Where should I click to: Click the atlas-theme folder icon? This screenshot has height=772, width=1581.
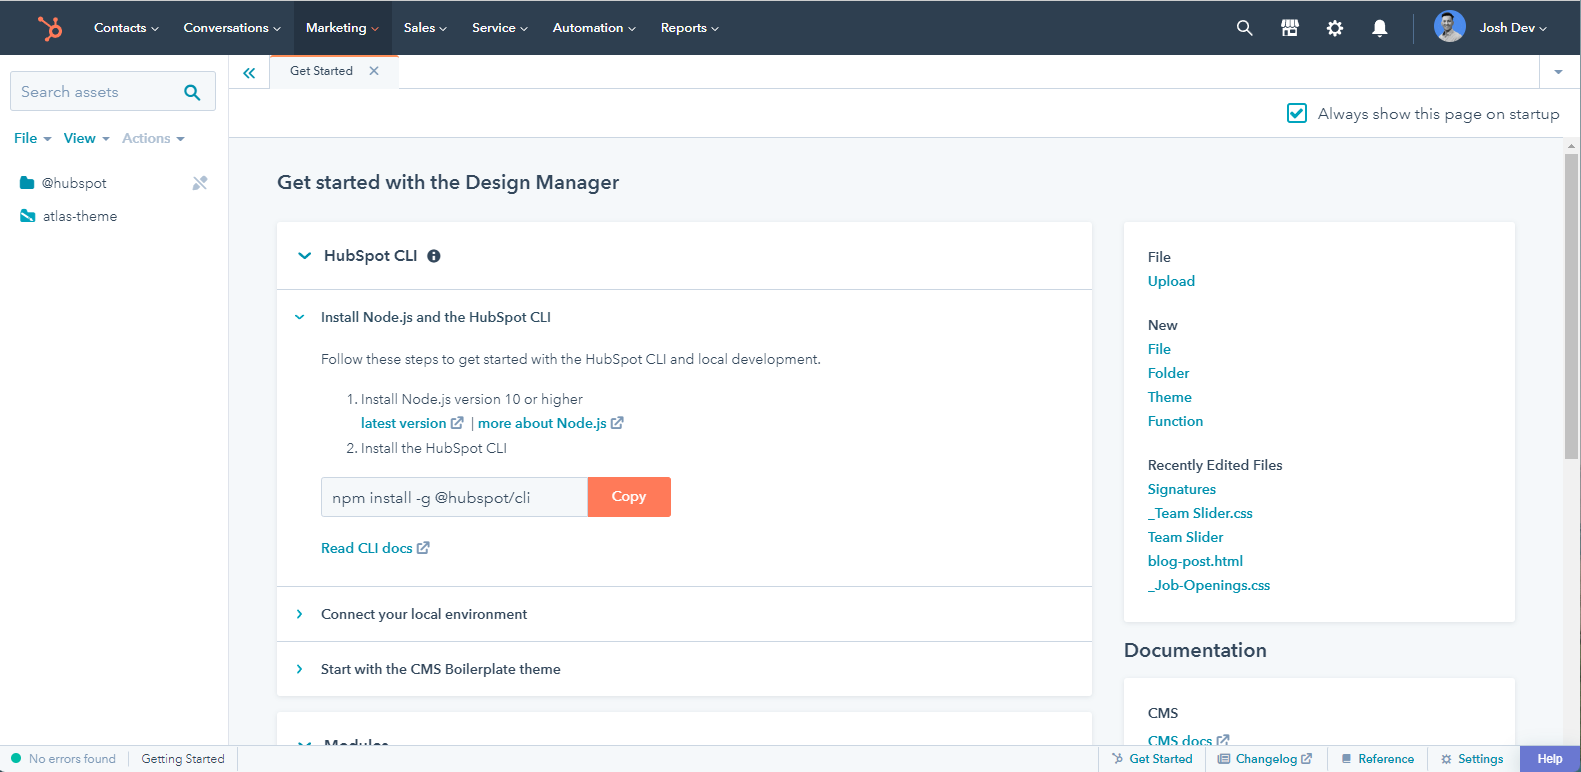28,216
